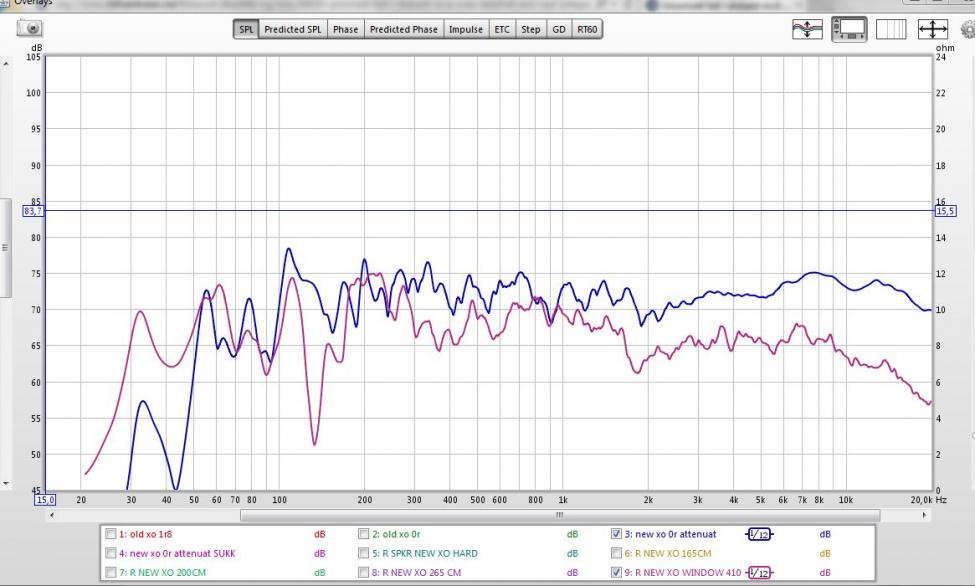Click the dB unit next to trace 9
Image resolution: width=975 pixels, height=586 pixels.
pyautogui.click(x=825, y=573)
